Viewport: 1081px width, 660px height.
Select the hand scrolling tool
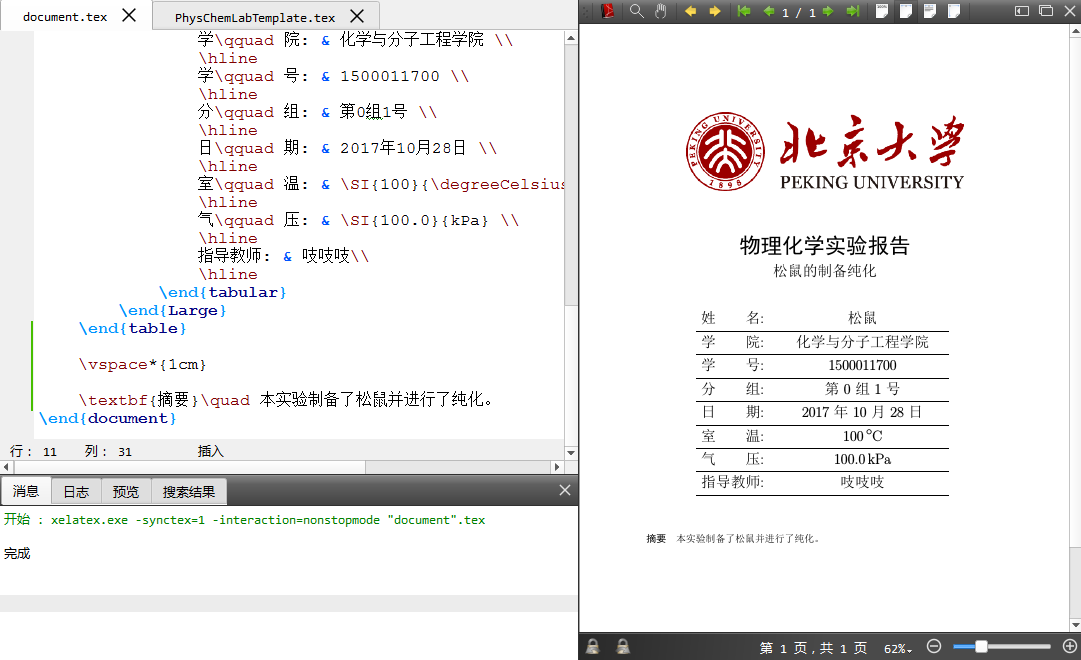661,11
